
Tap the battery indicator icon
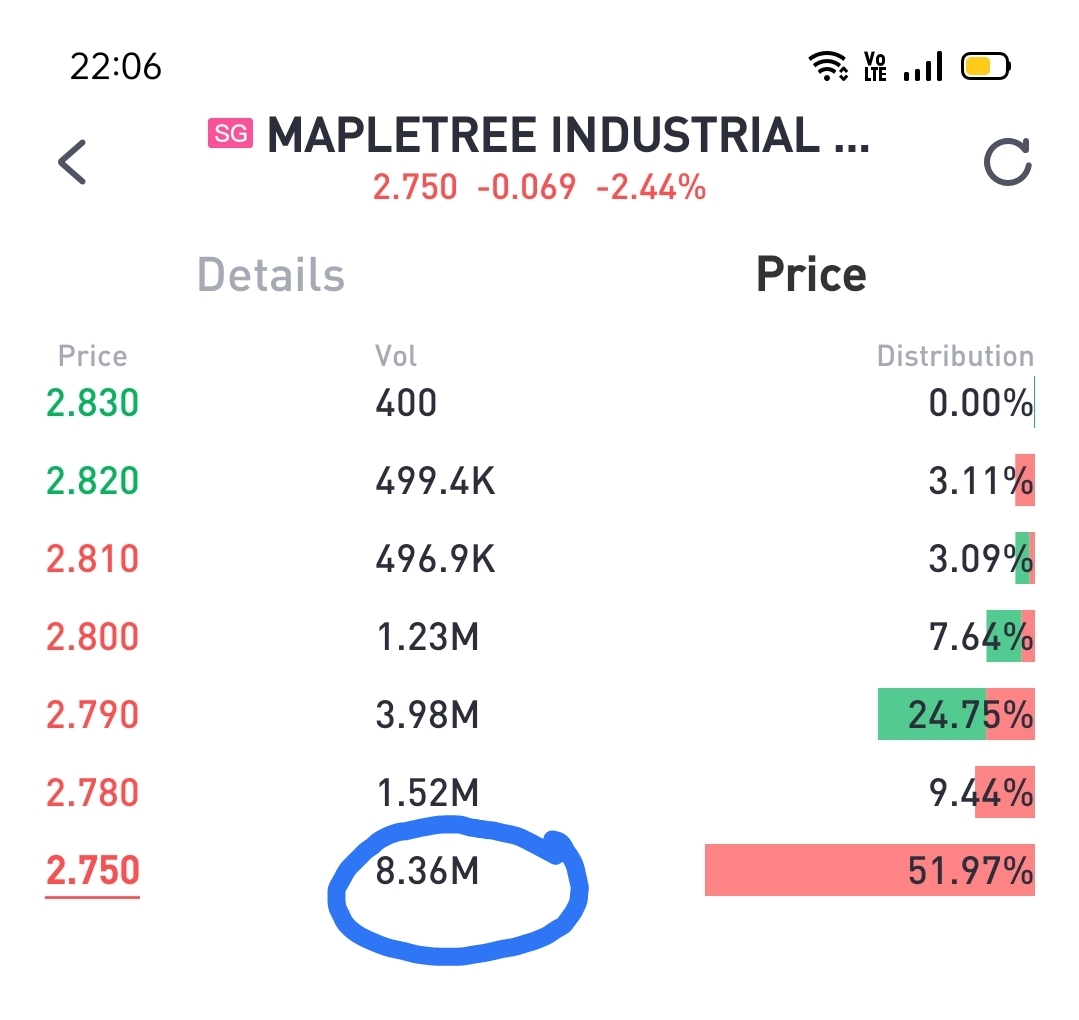(985, 67)
